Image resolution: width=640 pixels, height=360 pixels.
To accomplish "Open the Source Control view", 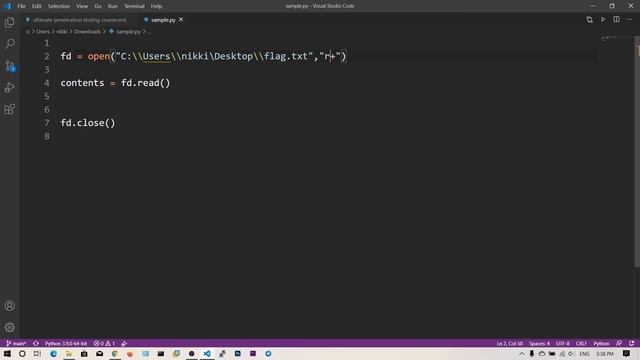I will 10,66.
